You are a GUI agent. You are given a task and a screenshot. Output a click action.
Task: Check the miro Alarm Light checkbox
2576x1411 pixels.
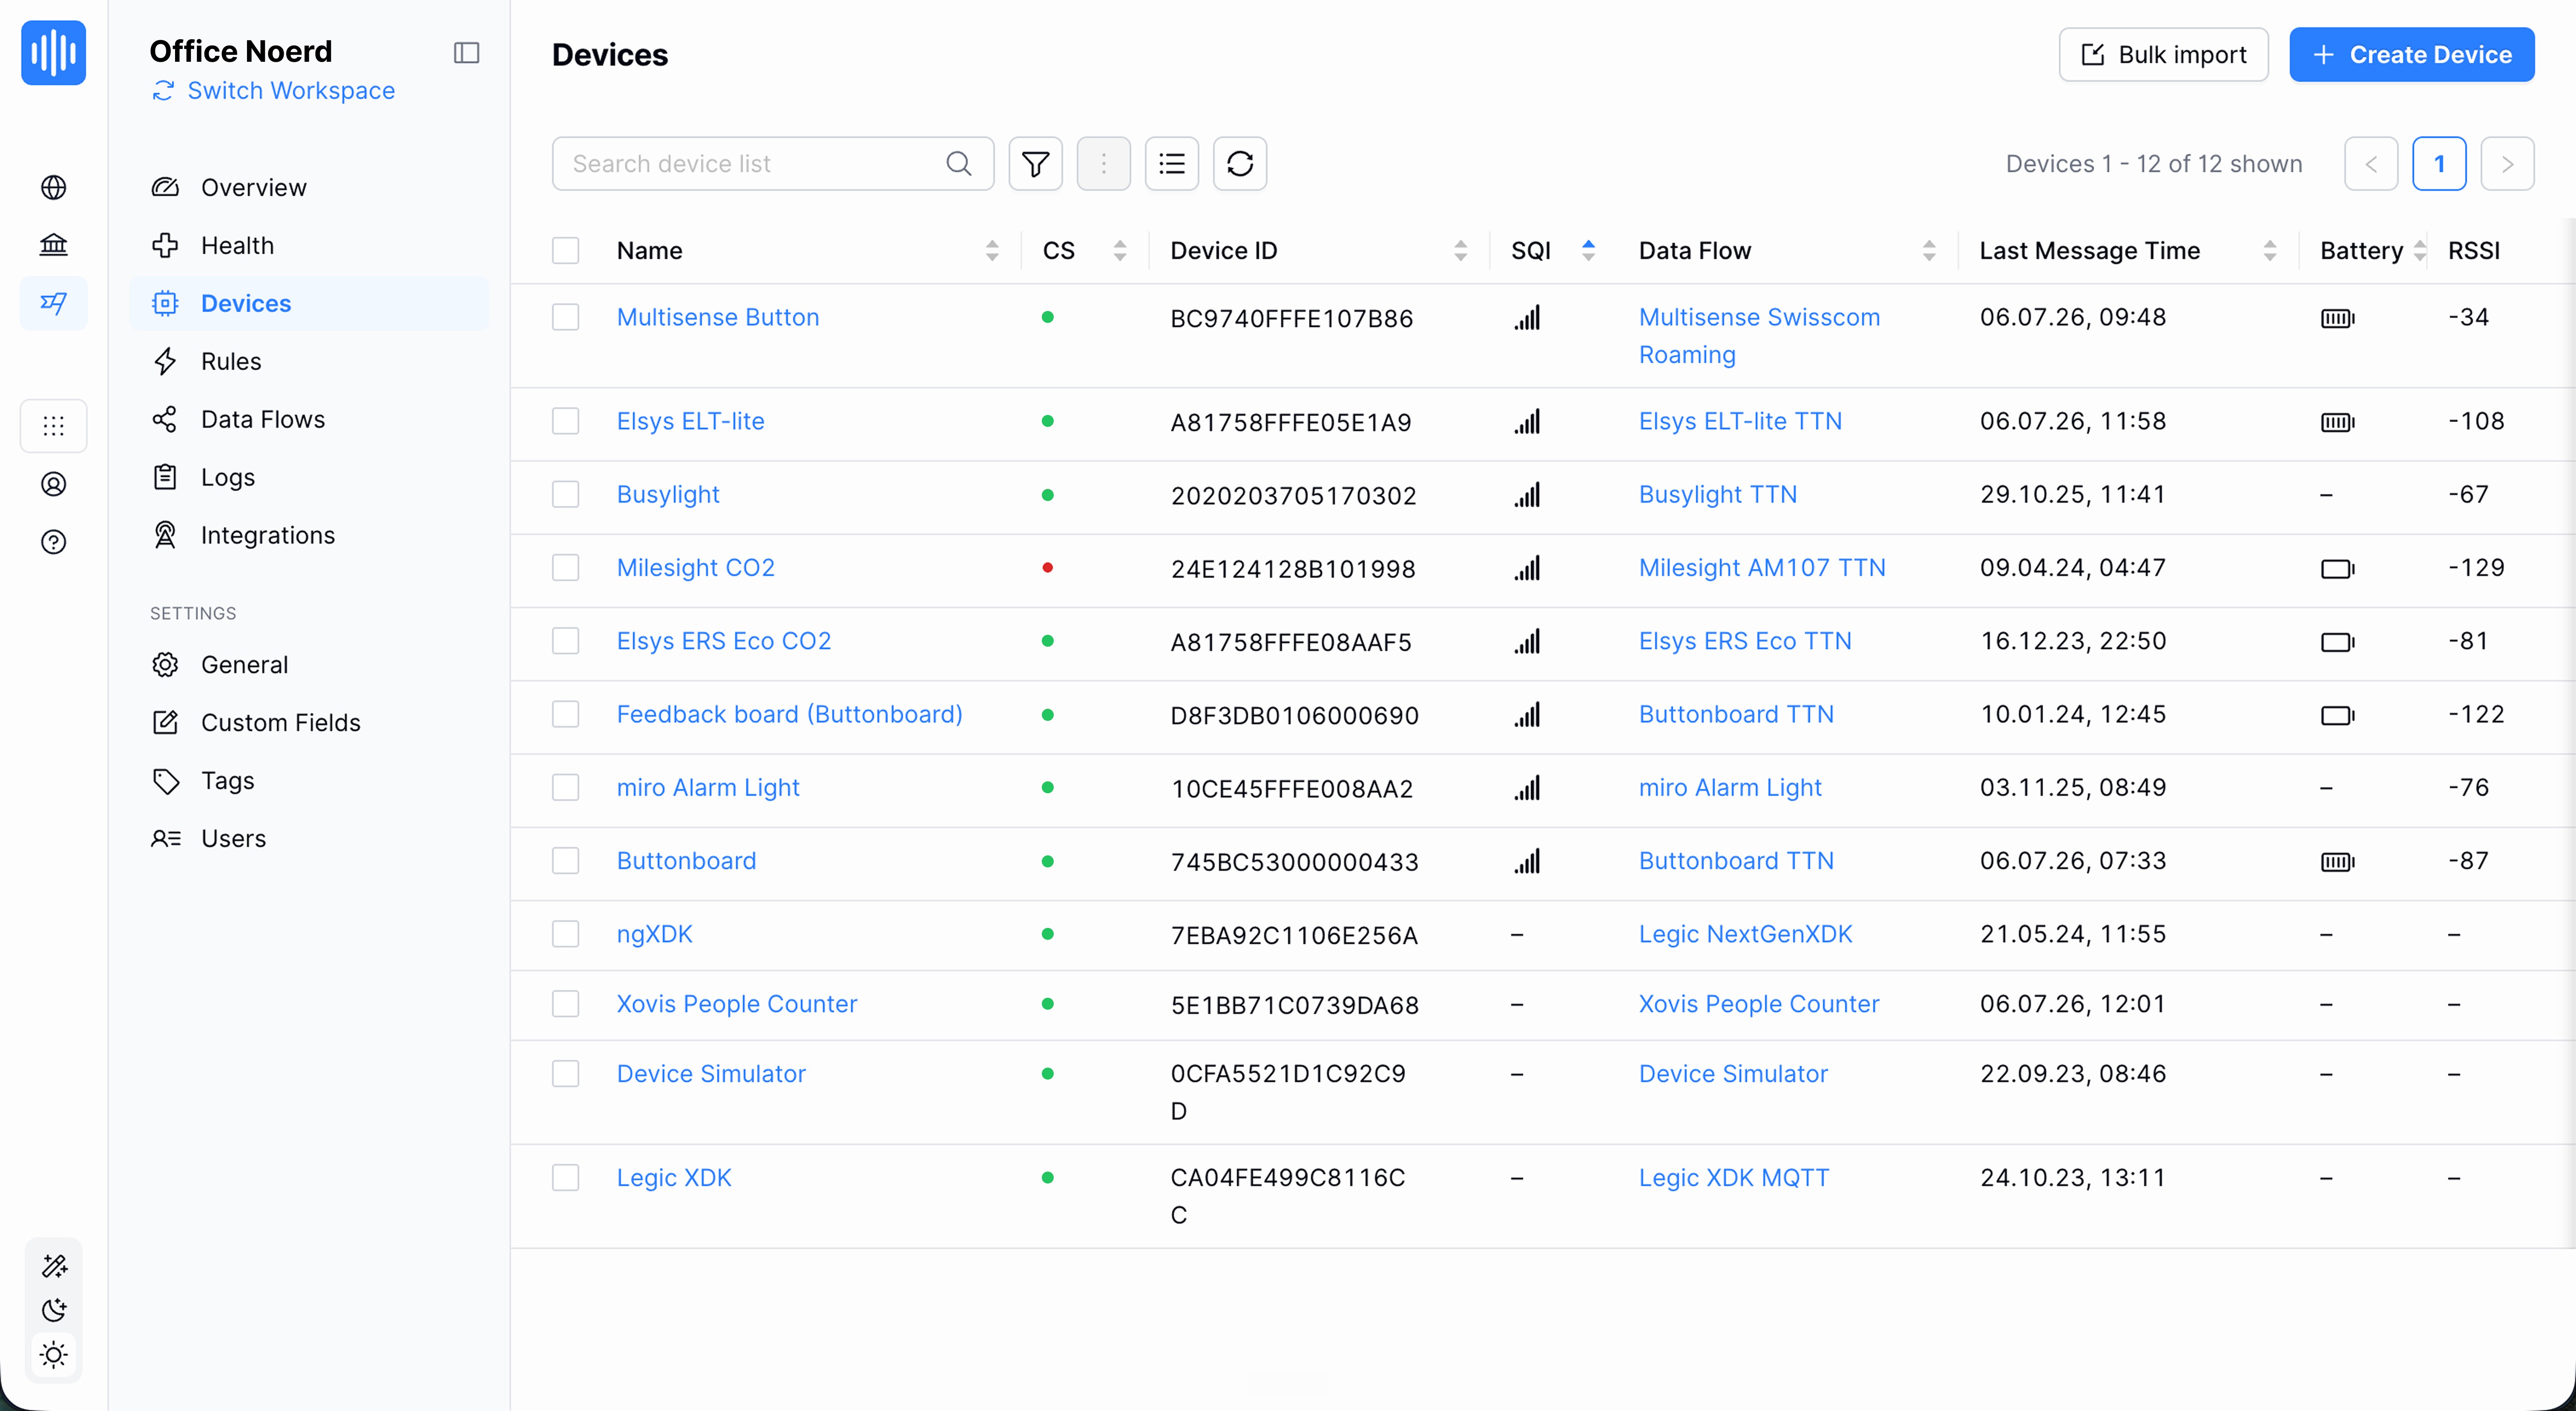[565, 787]
